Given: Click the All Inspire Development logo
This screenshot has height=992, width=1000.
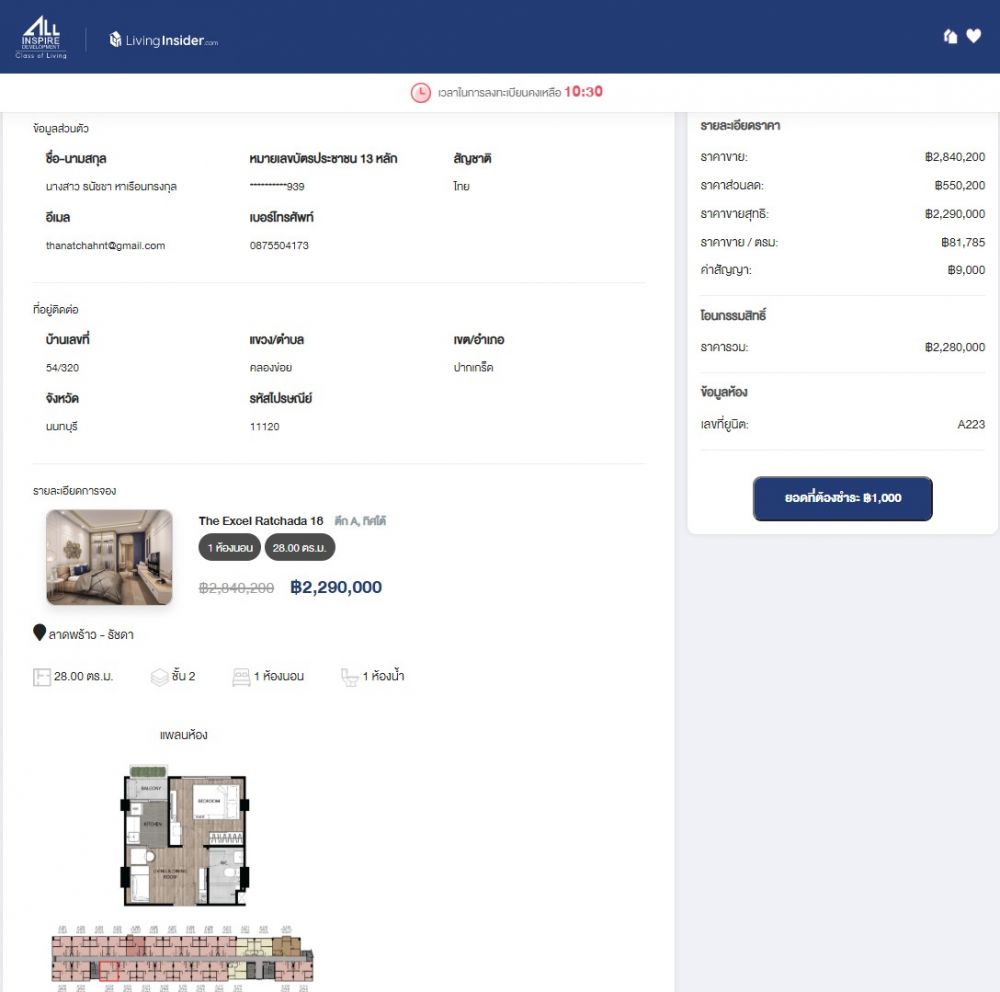Looking at the screenshot, I should (x=41, y=37).
